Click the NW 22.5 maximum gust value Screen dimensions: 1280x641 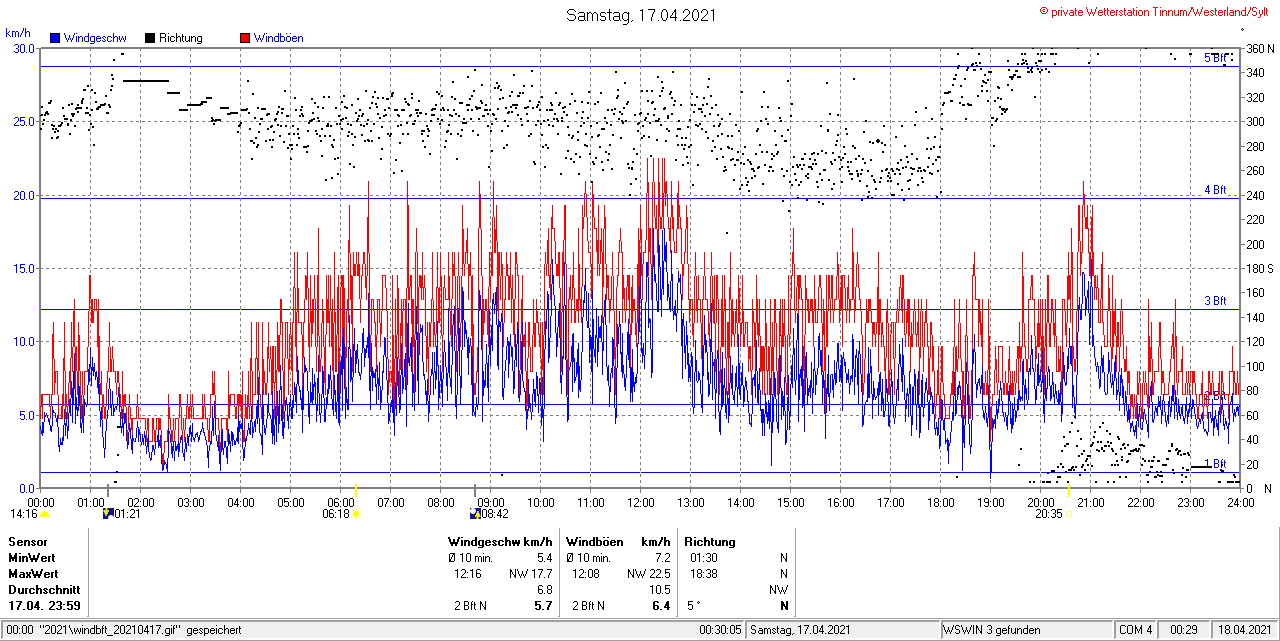tap(648, 574)
